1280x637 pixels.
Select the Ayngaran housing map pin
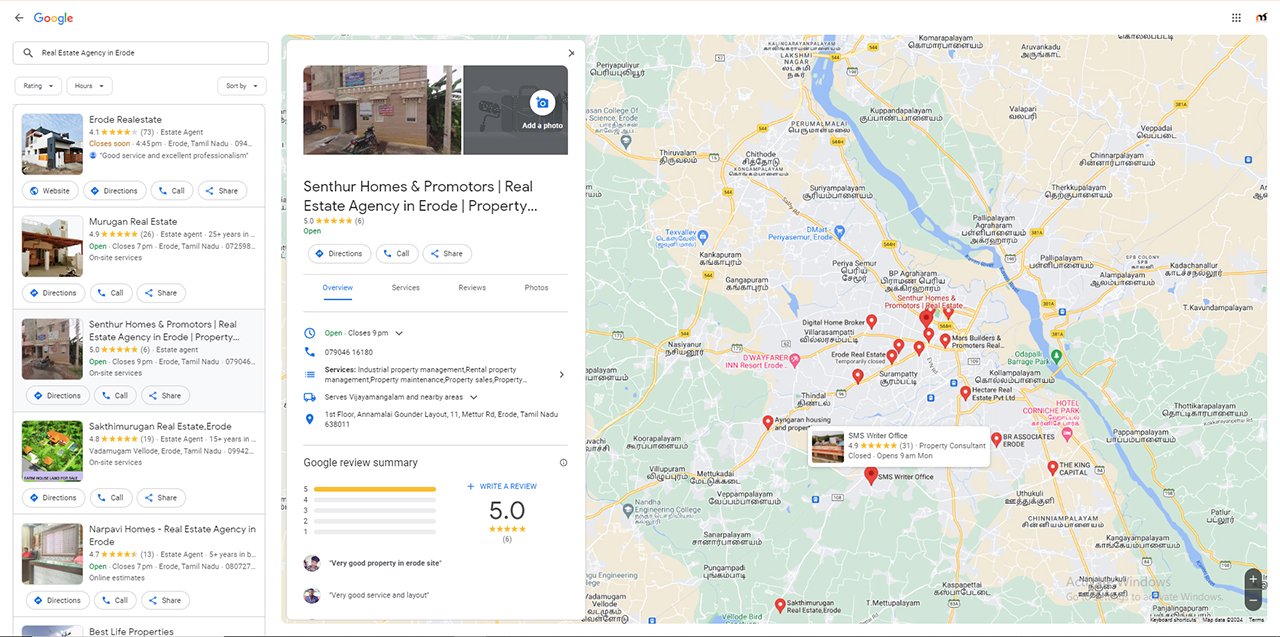click(767, 422)
